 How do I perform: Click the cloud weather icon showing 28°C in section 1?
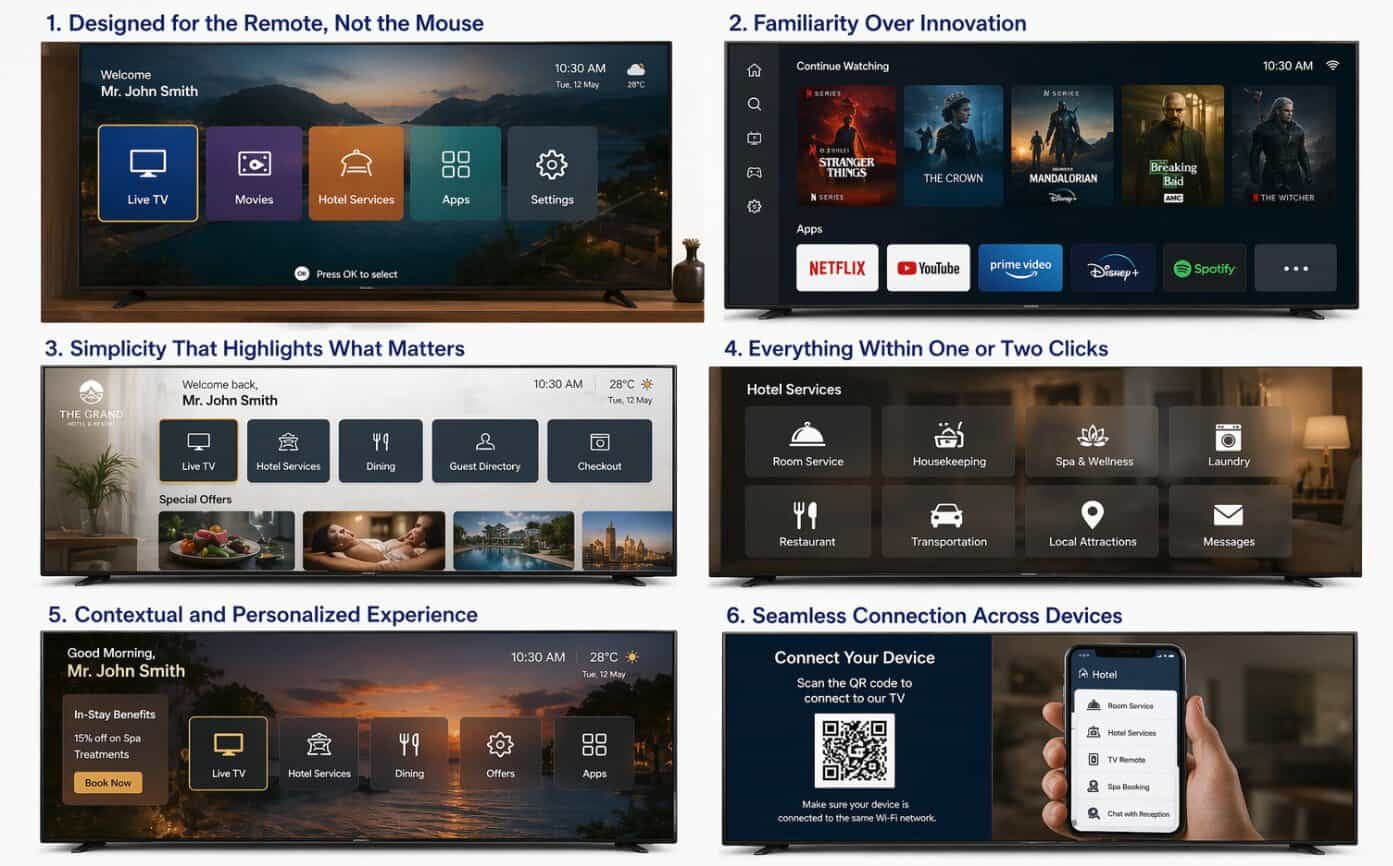(x=636, y=69)
